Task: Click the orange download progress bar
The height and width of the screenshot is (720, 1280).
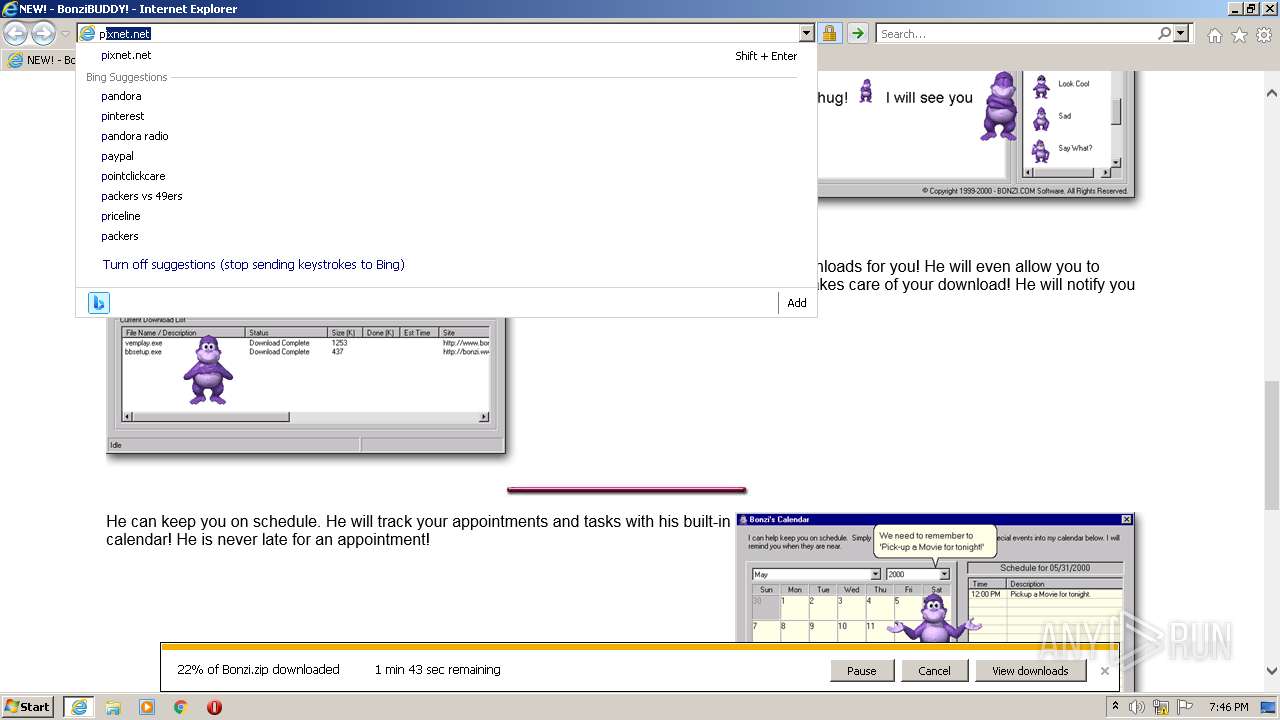Action: click(639, 647)
